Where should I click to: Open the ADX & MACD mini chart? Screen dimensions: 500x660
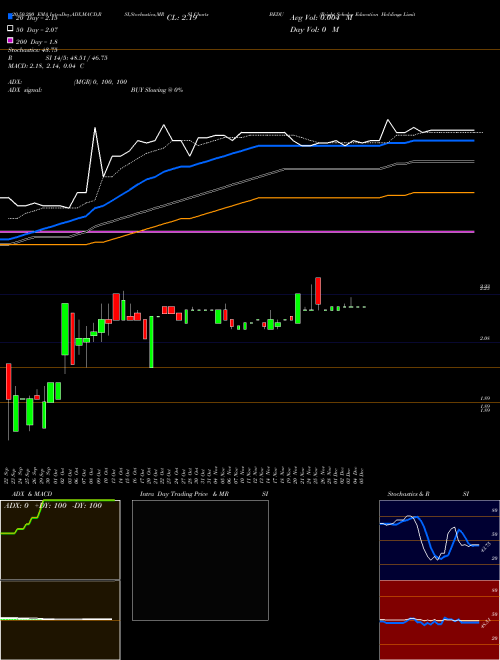[x=60, y=540]
